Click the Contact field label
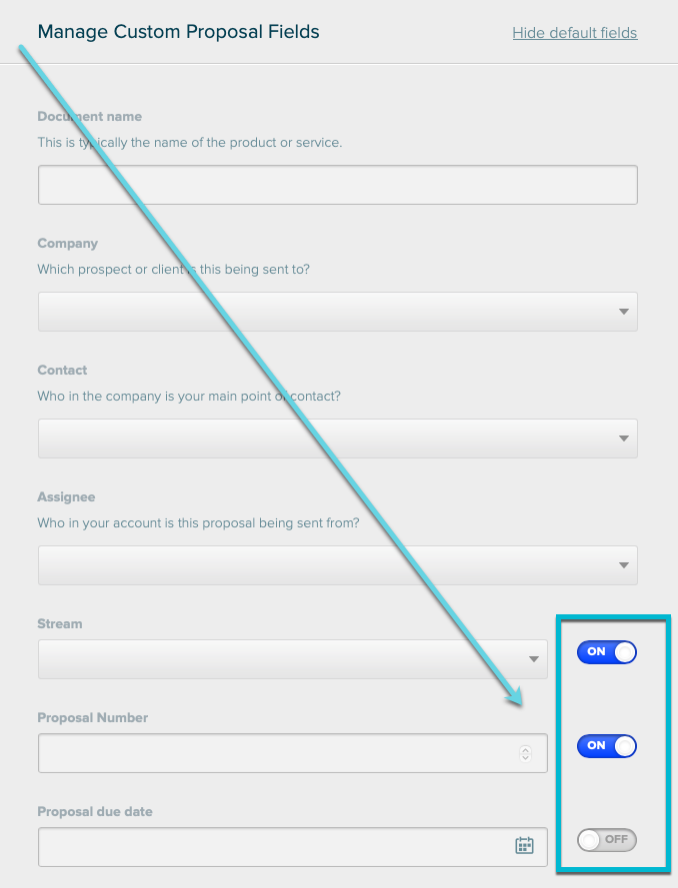The height and width of the screenshot is (888, 678). 62,370
